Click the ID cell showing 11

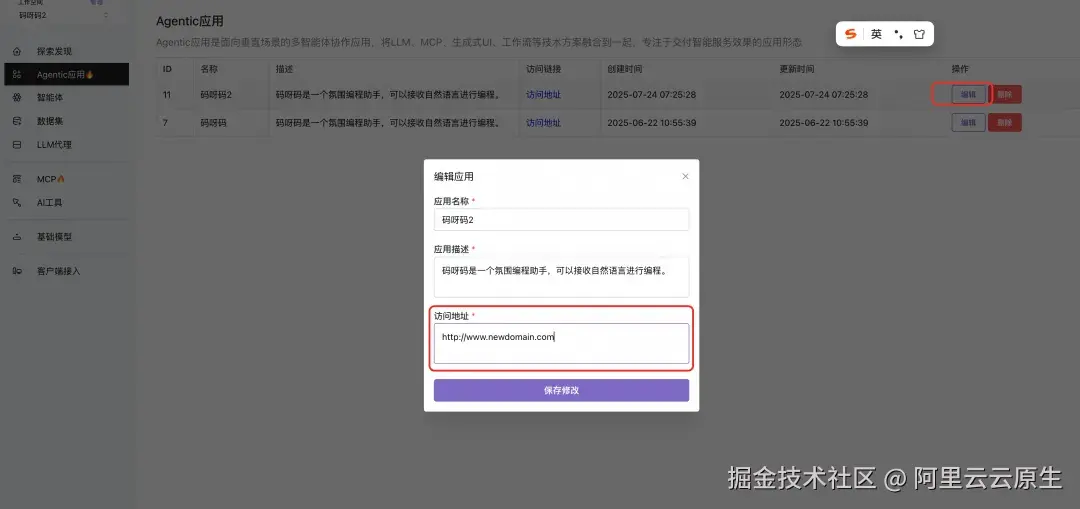click(167, 95)
